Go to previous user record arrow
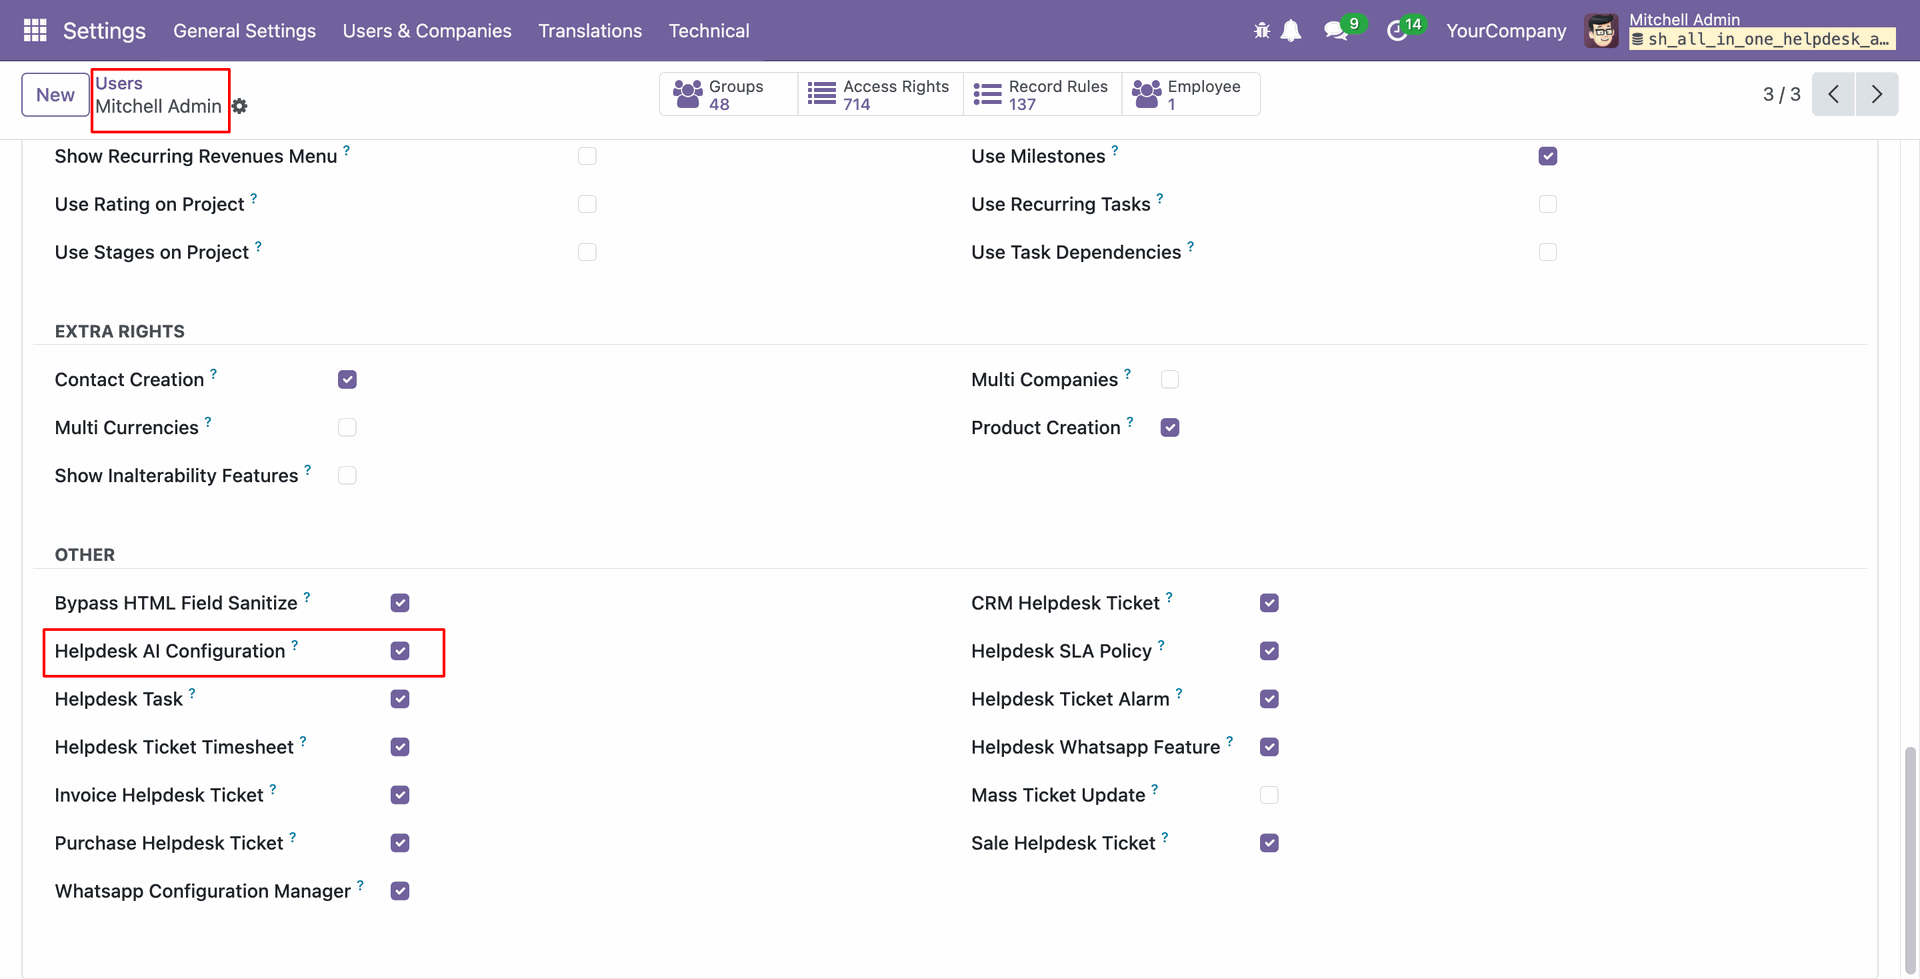The width and height of the screenshot is (1920, 979). (x=1834, y=94)
